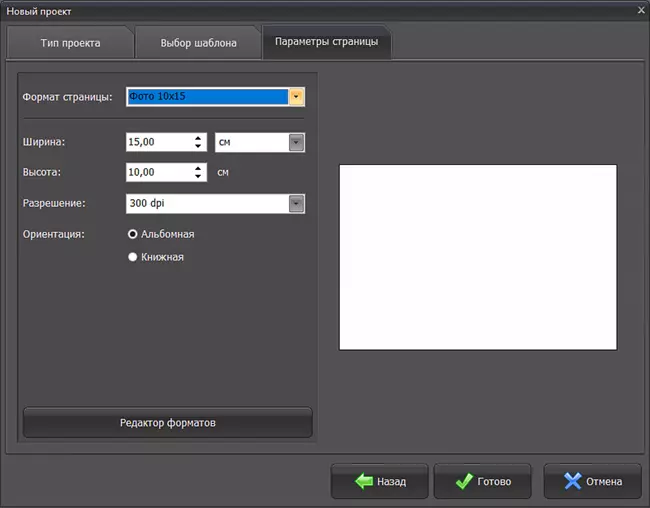Click the Высота value field 10,00
Screen dimensions: 650x508
pos(158,173)
